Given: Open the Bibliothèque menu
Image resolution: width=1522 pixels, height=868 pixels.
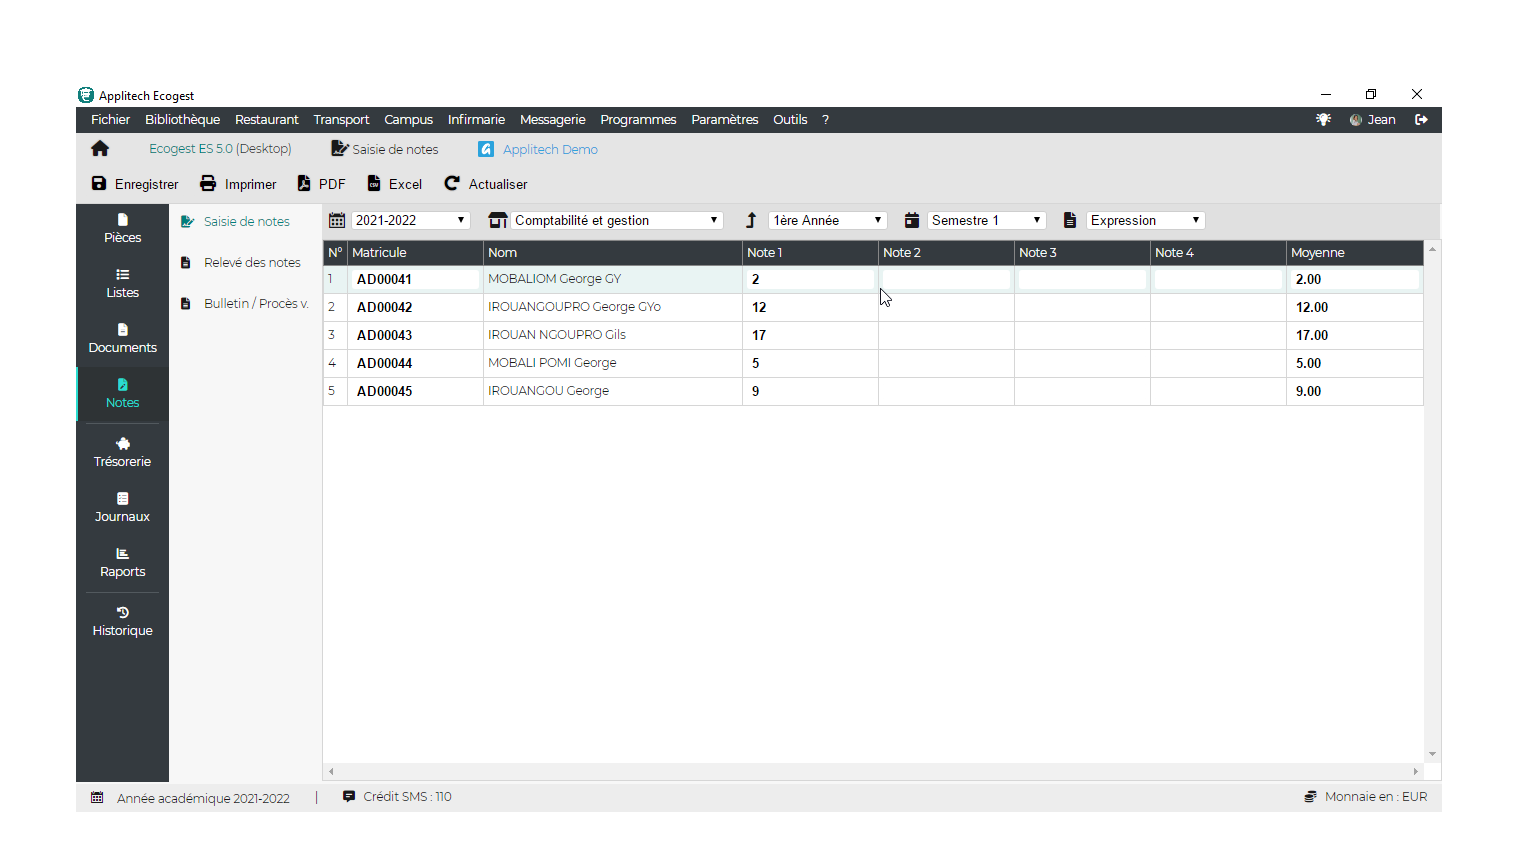Looking at the screenshot, I should pyautogui.click(x=182, y=120).
